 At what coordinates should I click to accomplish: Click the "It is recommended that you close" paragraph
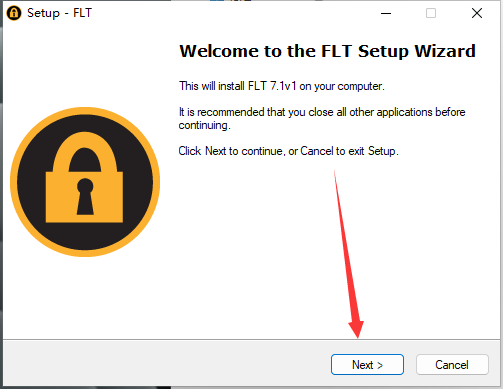(322, 119)
